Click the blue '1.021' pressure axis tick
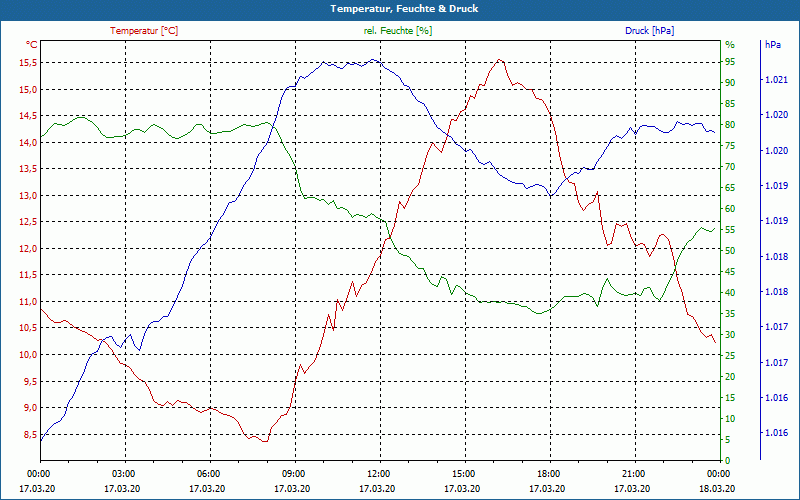 point(777,80)
